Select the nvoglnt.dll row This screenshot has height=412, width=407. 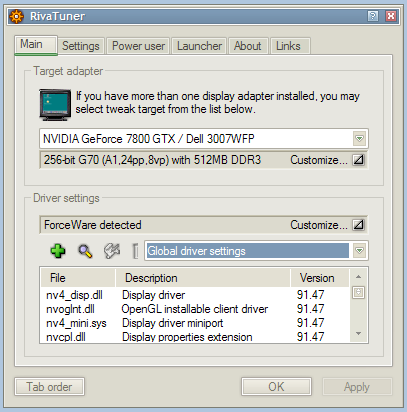195,309
